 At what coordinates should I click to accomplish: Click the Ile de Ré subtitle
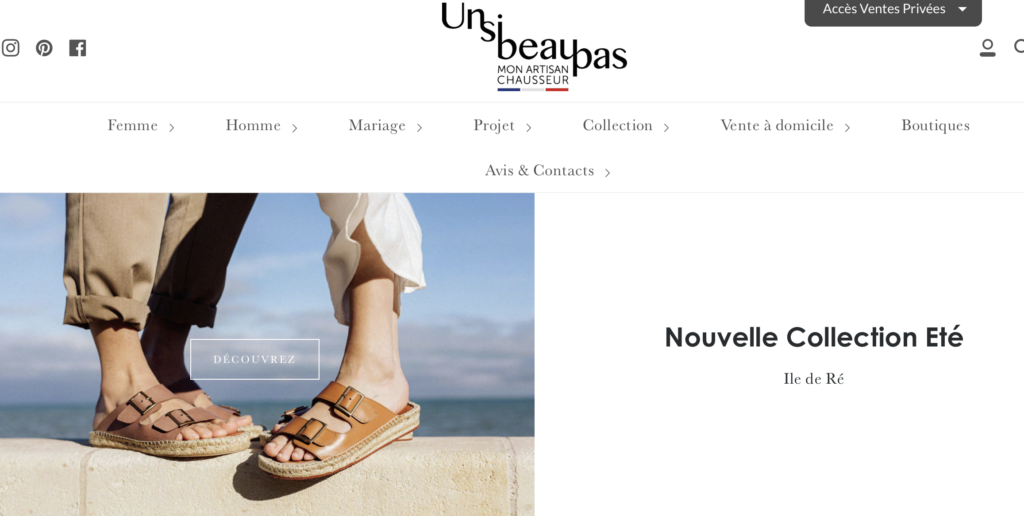pyautogui.click(x=814, y=379)
